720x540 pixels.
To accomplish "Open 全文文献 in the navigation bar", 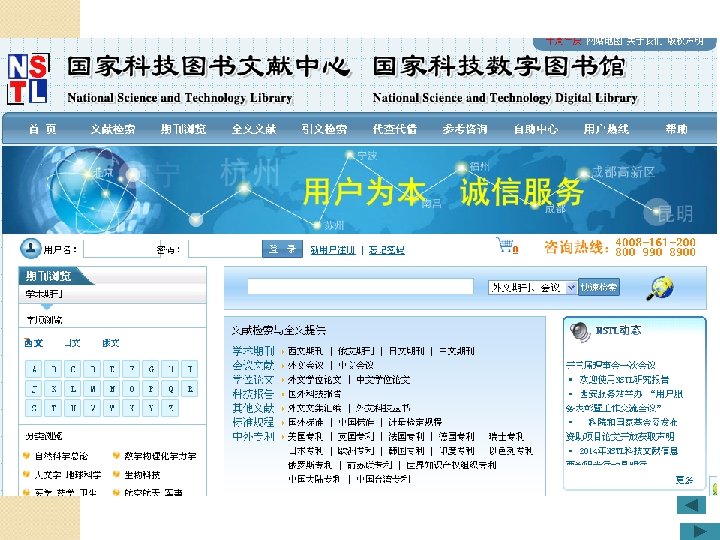I will (253, 129).
